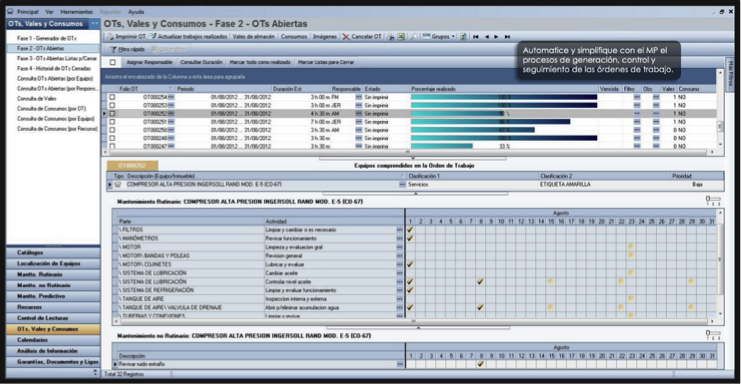Expand the Análisis de Información section
The height and width of the screenshot is (384, 741).
(53, 351)
